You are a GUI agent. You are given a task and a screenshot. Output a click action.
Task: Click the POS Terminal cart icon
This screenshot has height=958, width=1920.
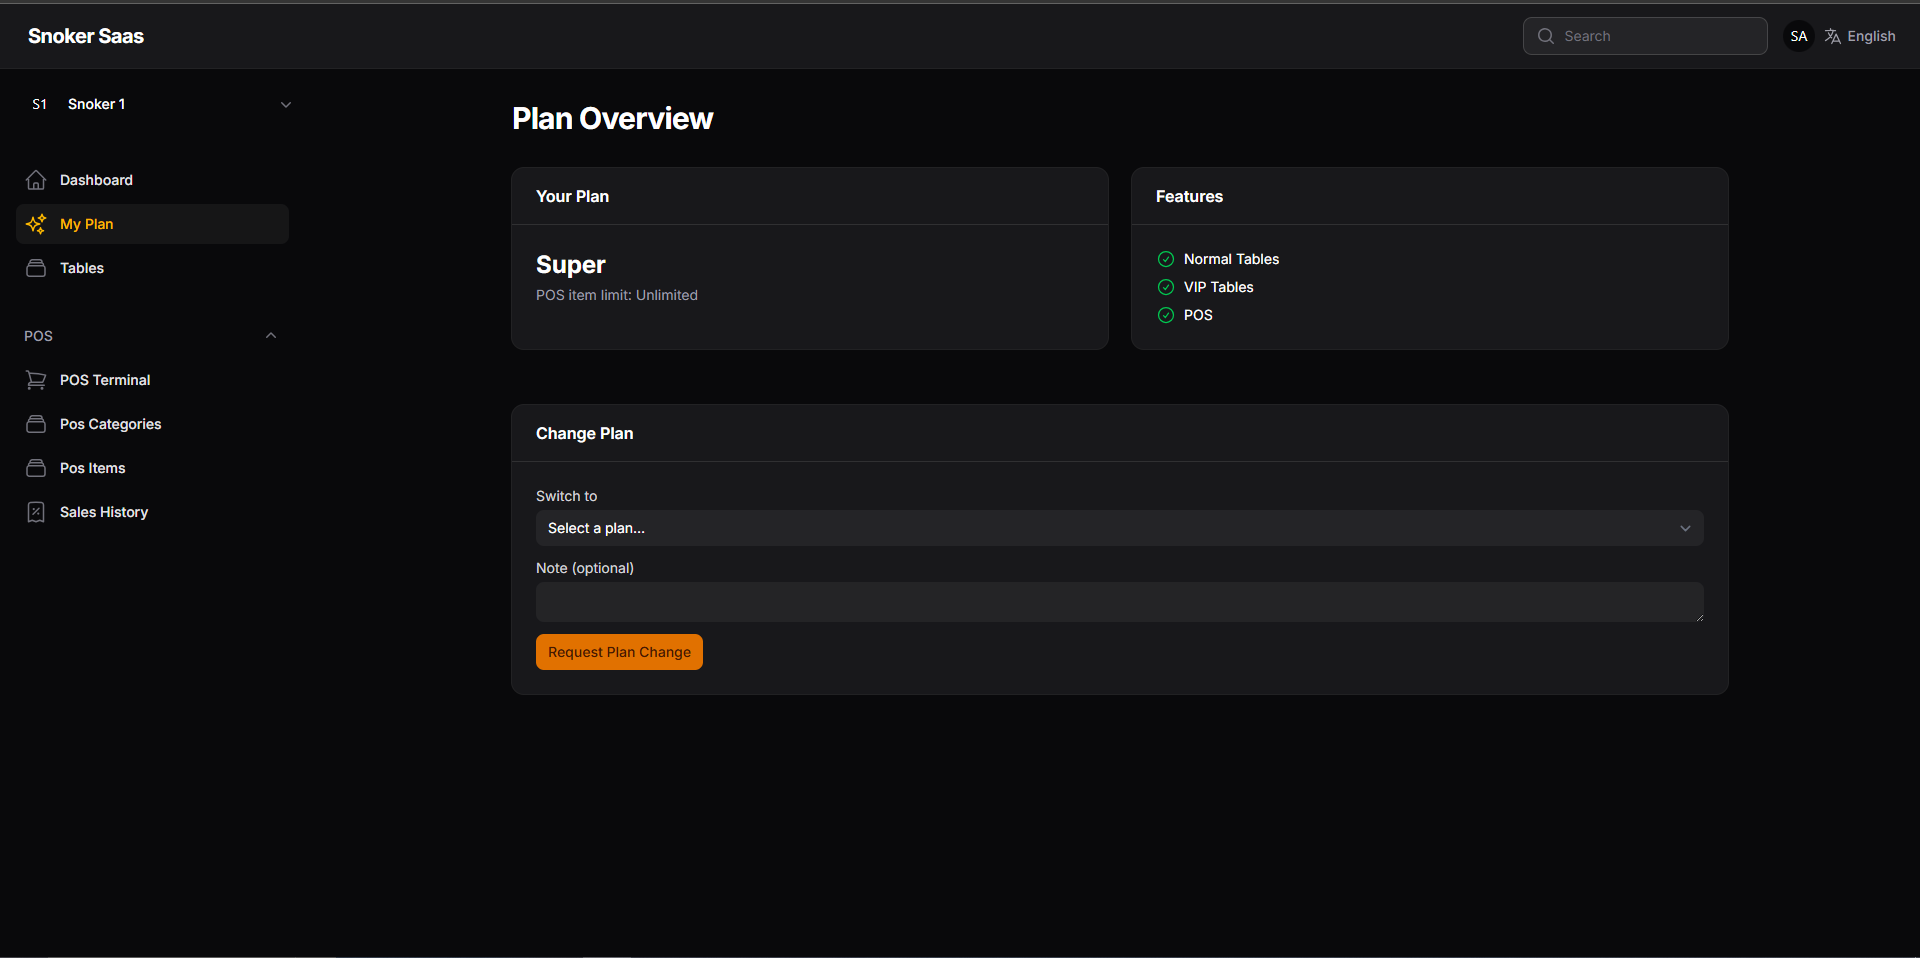click(36, 380)
